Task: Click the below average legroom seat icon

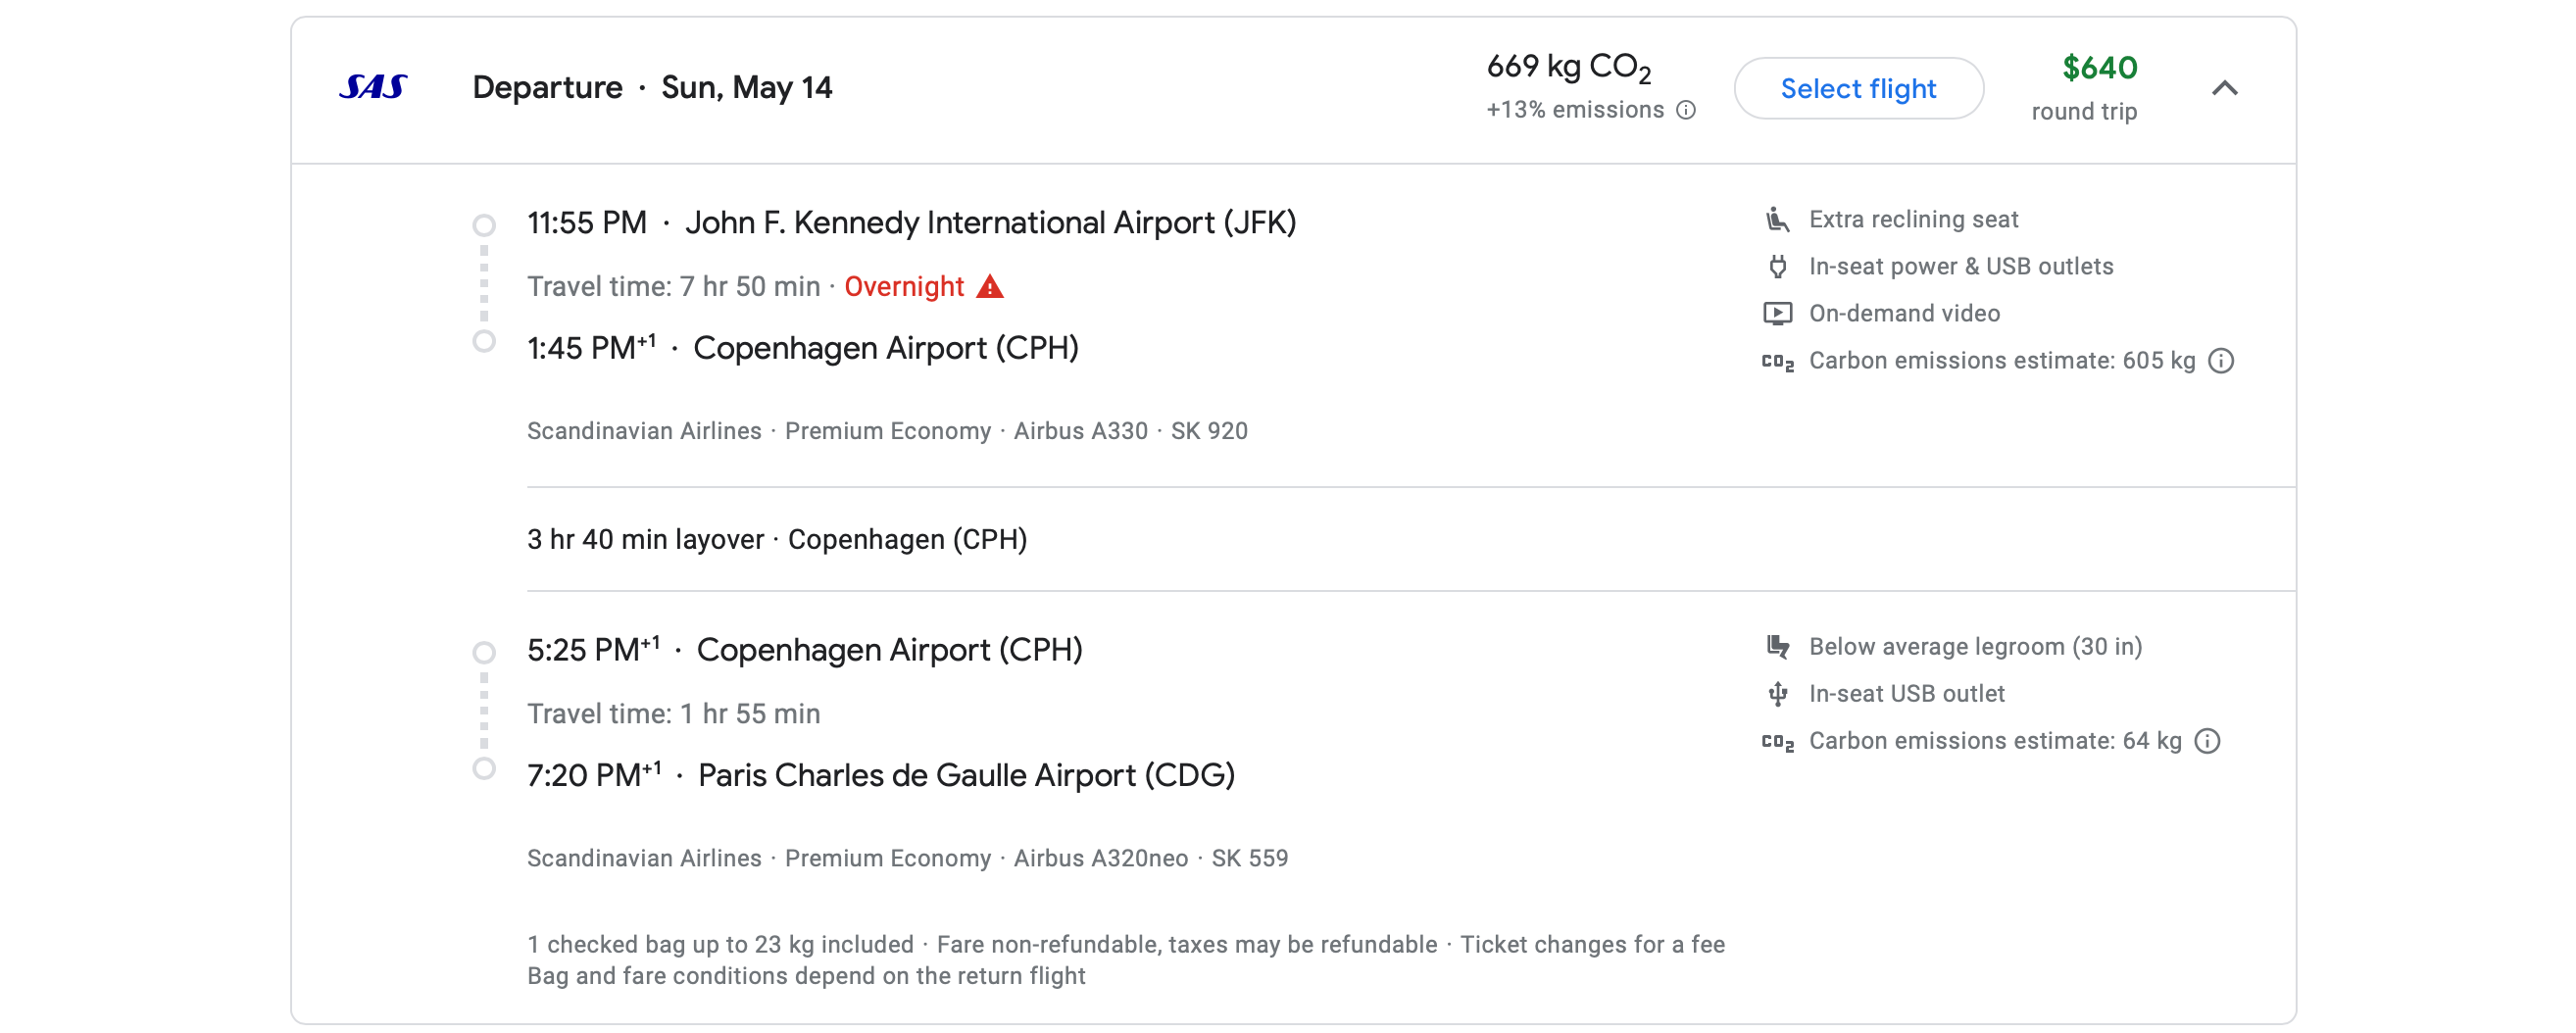Action: 1777,647
